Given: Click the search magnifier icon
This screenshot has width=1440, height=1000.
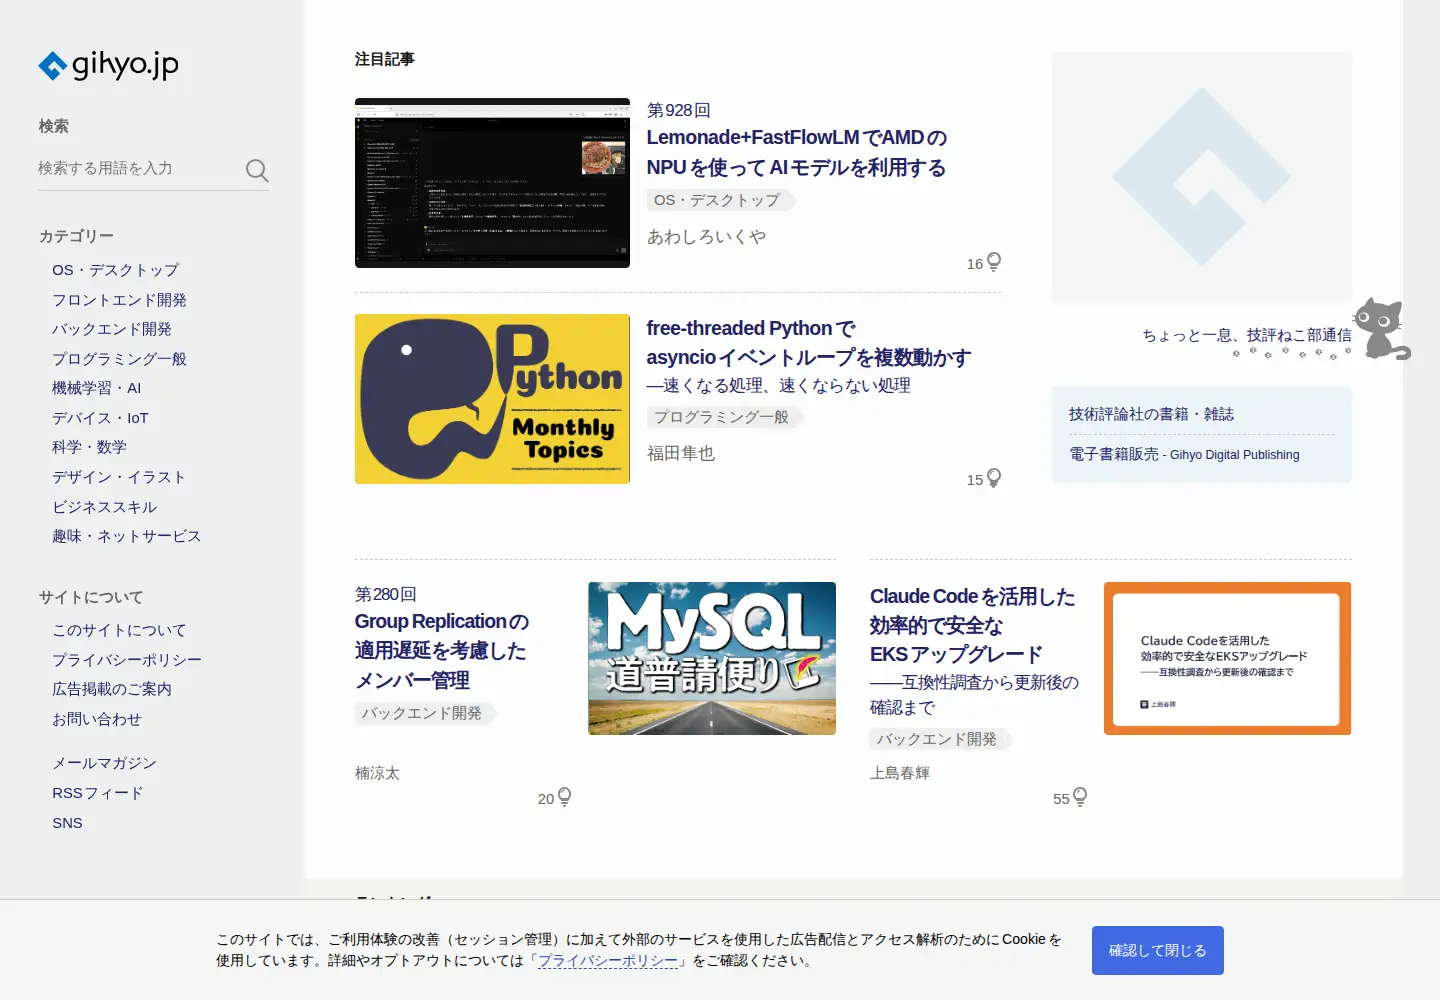Looking at the screenshot, I should pos(257,170).
